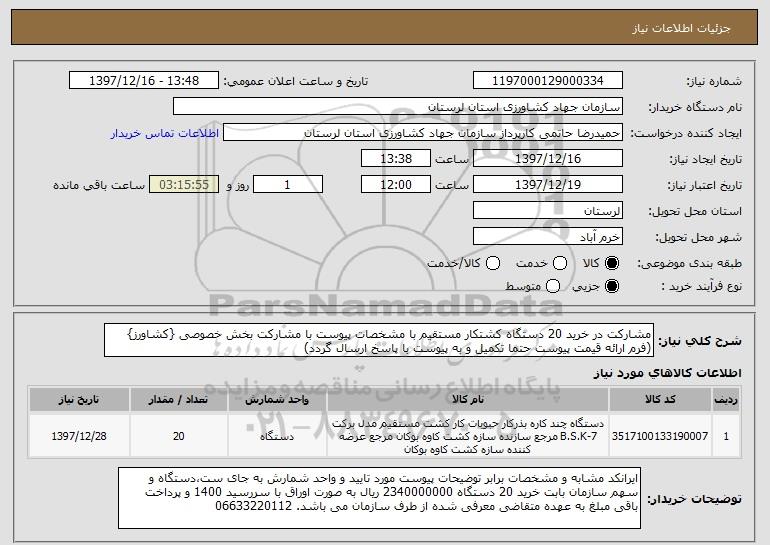The width and height of the screenshot is (770, 545).
Task: Click the delivery province field لرستان
Action: click(x=548, y=211)
